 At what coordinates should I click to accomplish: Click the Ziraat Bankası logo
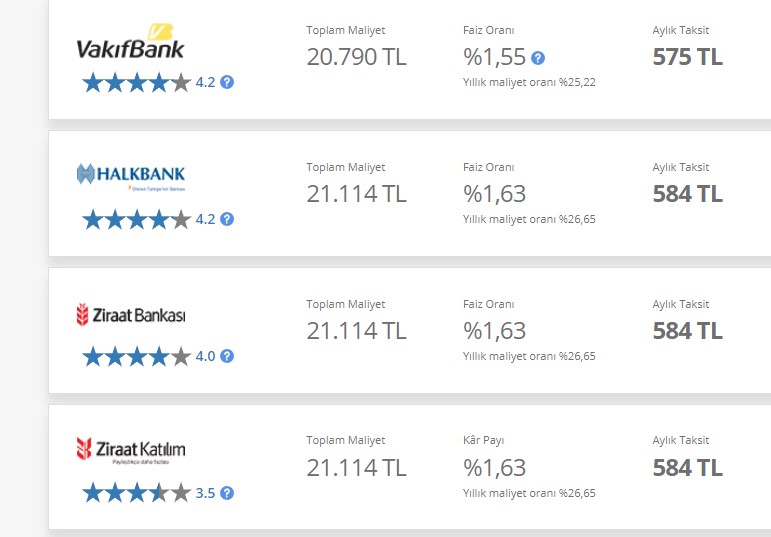[x=131, y=315]
